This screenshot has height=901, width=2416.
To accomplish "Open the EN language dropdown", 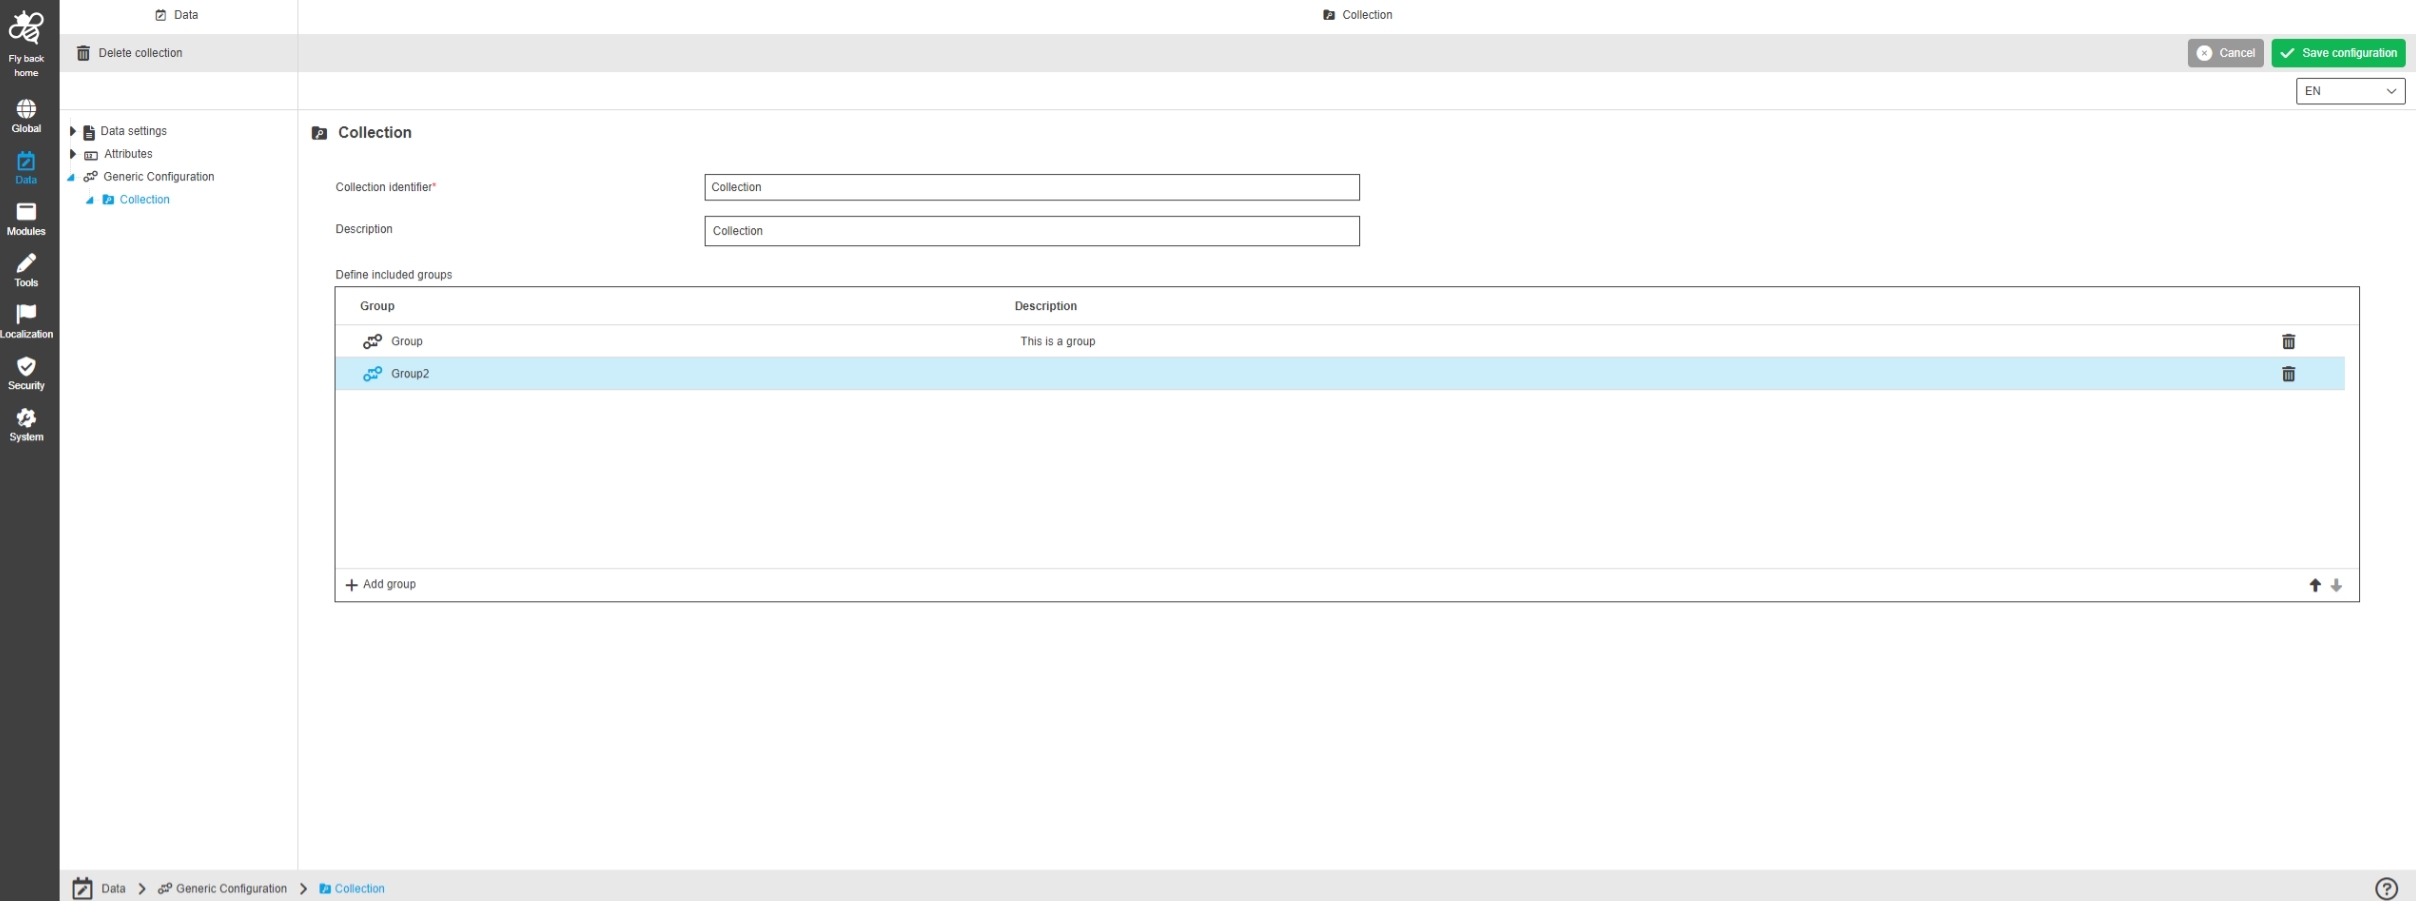I will [2350, 91].
